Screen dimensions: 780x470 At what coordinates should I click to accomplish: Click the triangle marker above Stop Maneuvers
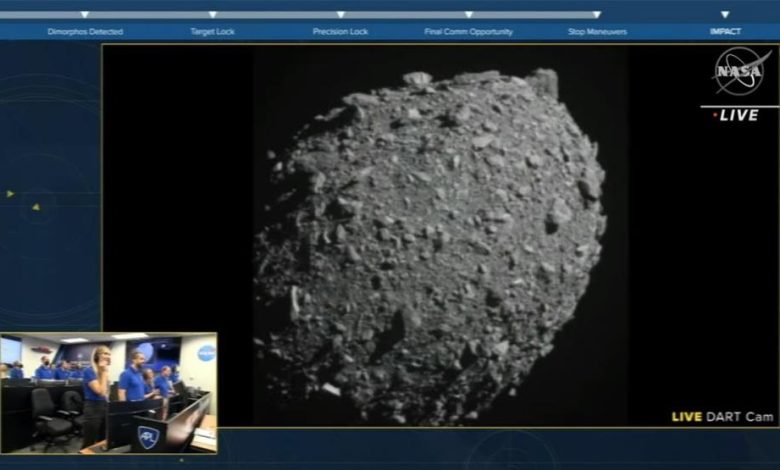coord(597,15)
